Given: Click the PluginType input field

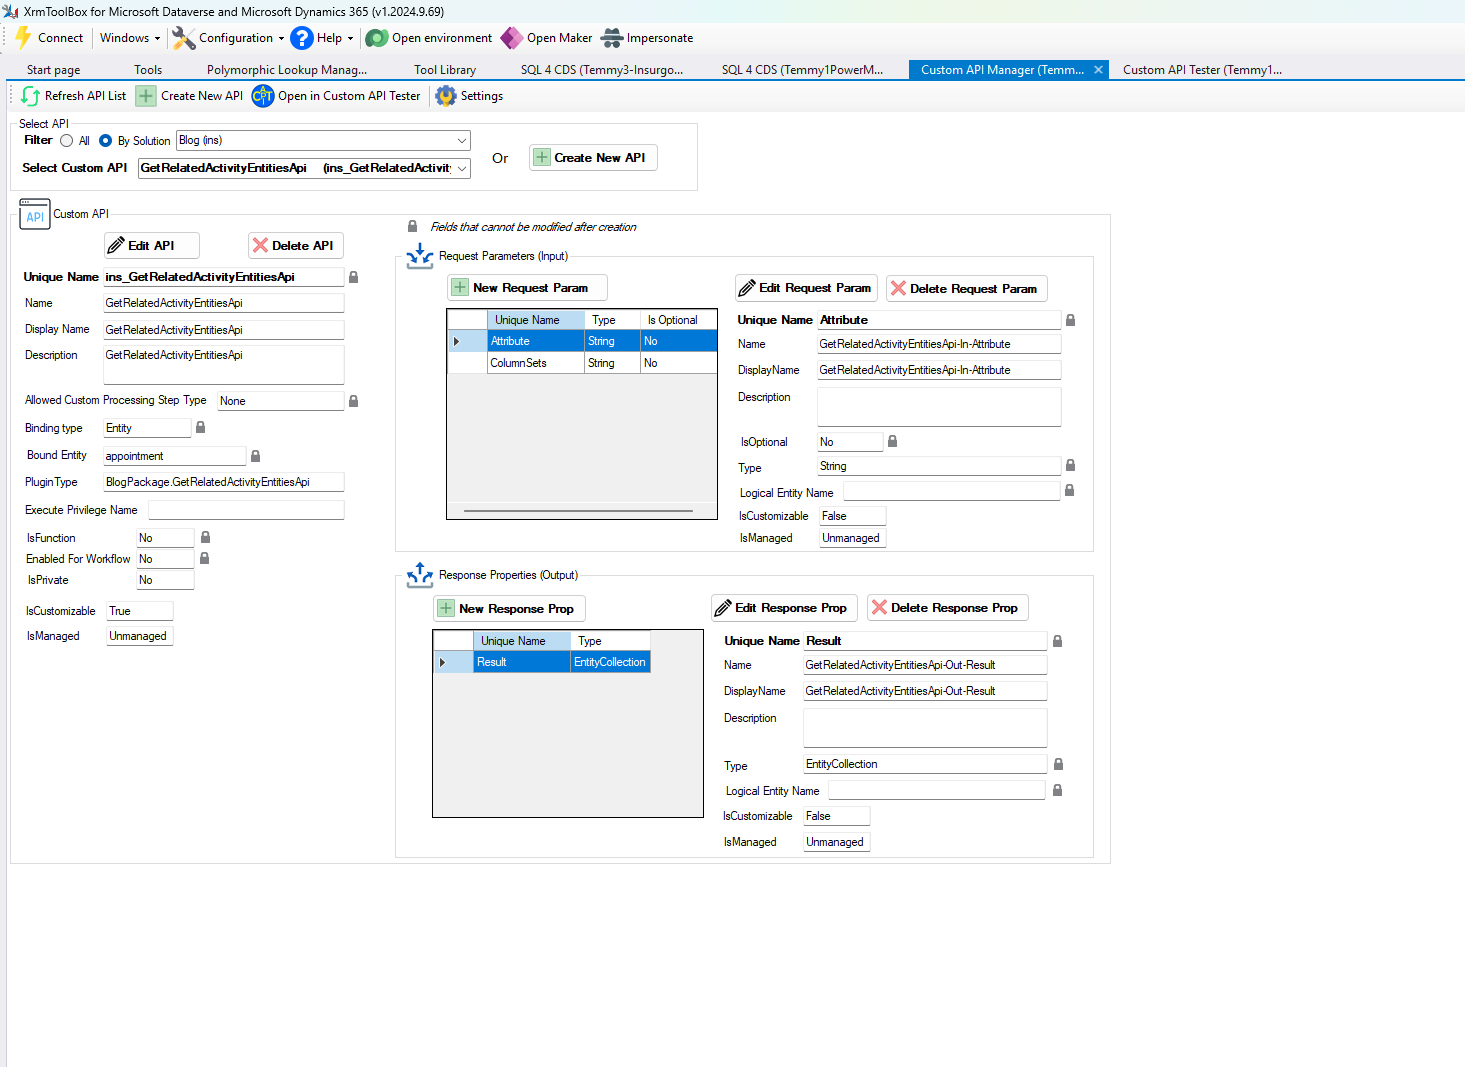Looking at the screenshot, I should pos(224,482).
